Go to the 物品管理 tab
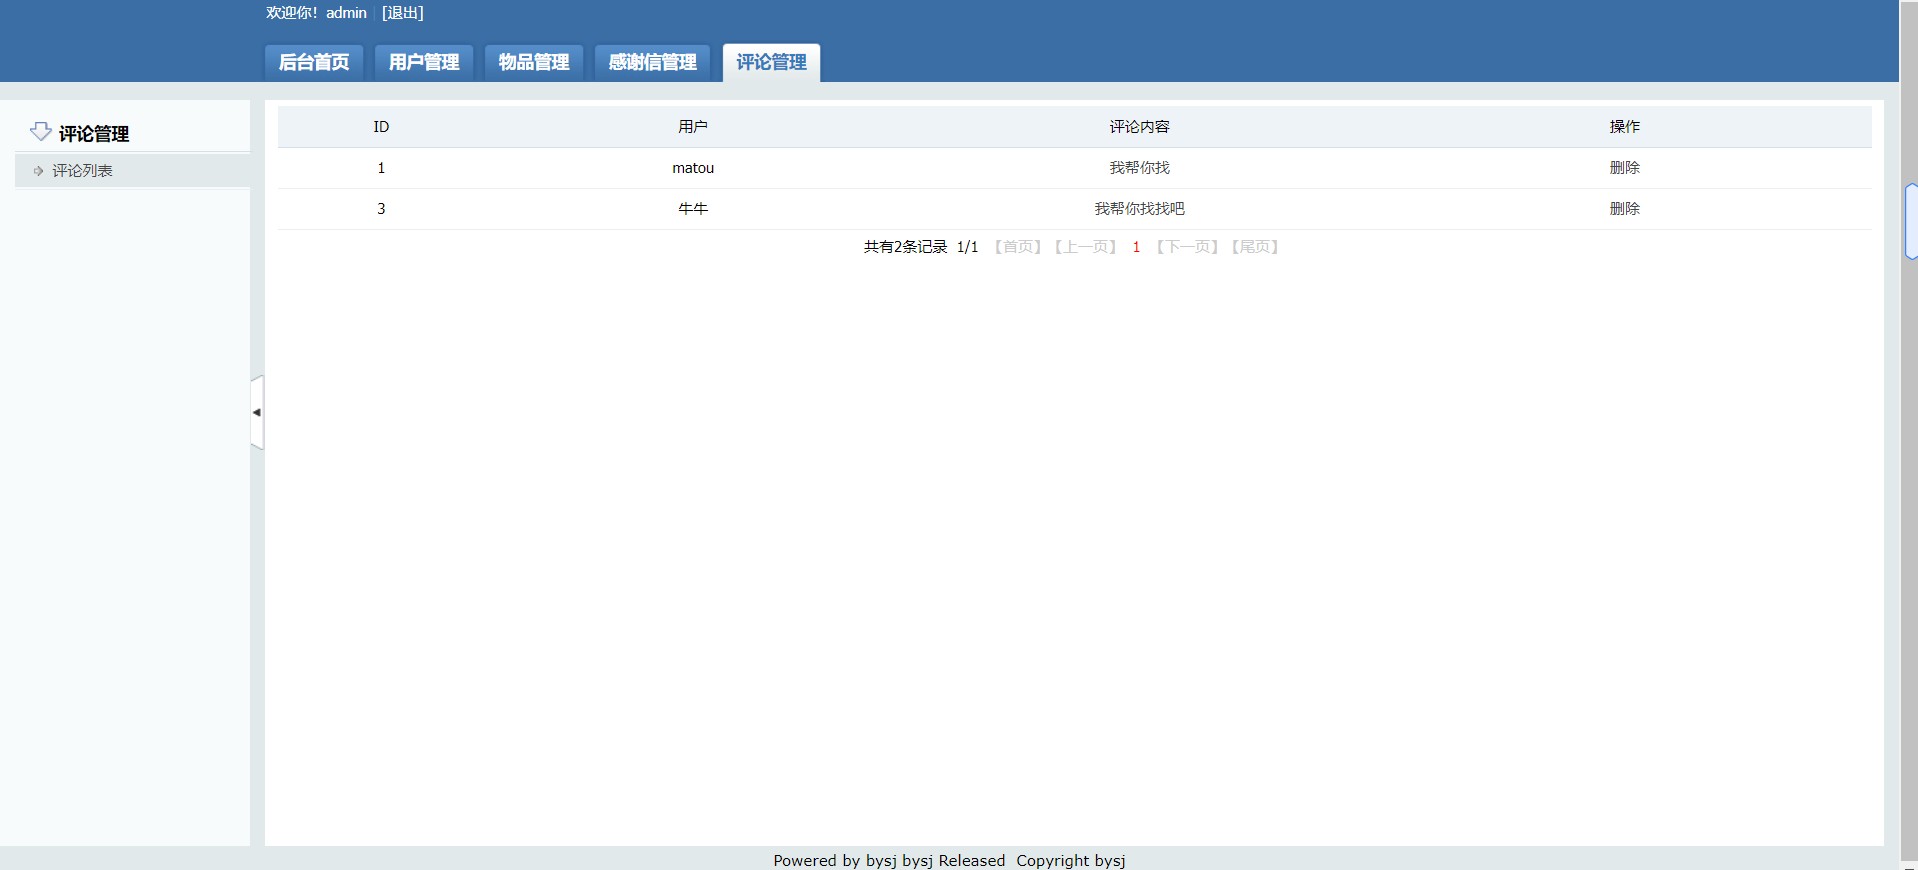The height and width of the screenshot is (870, 1918). coord(534,62)
